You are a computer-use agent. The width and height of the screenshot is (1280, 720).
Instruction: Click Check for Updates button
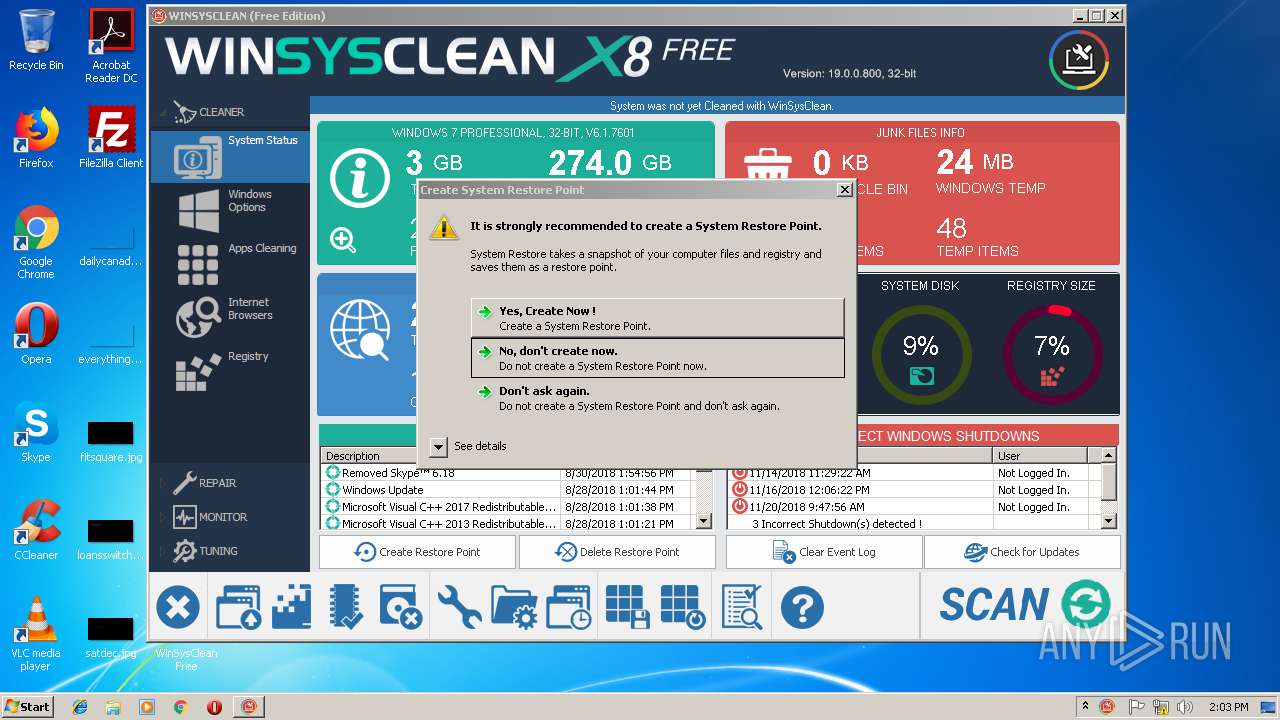coord(1022,552)
